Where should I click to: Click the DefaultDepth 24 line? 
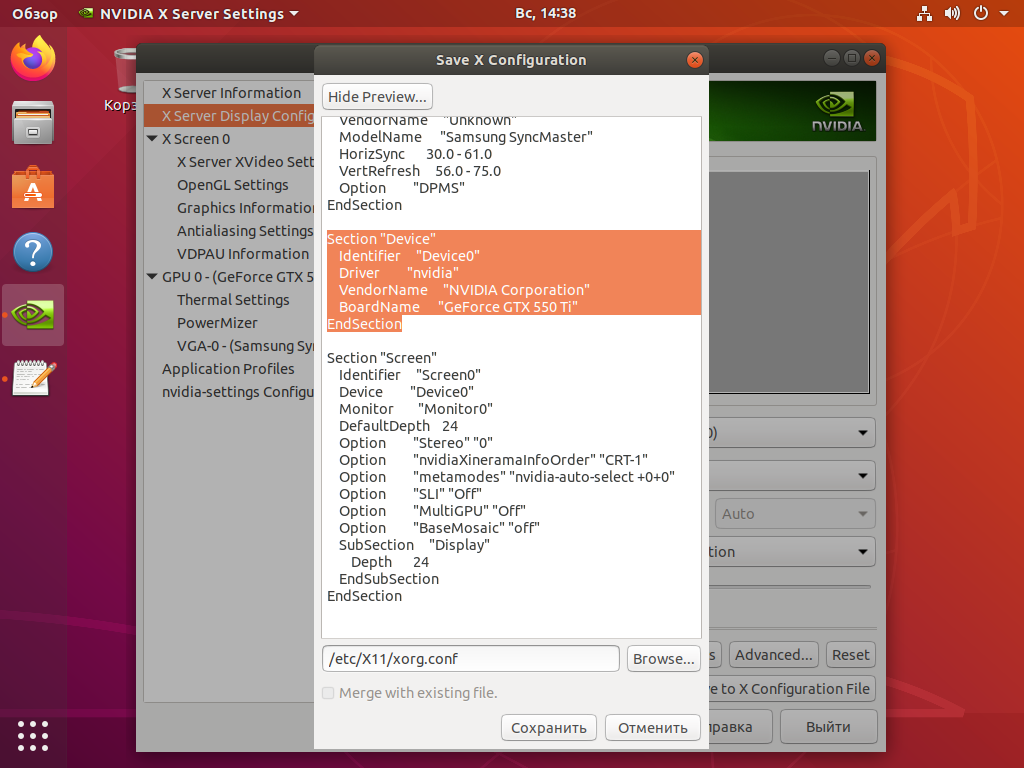(398, 426)
